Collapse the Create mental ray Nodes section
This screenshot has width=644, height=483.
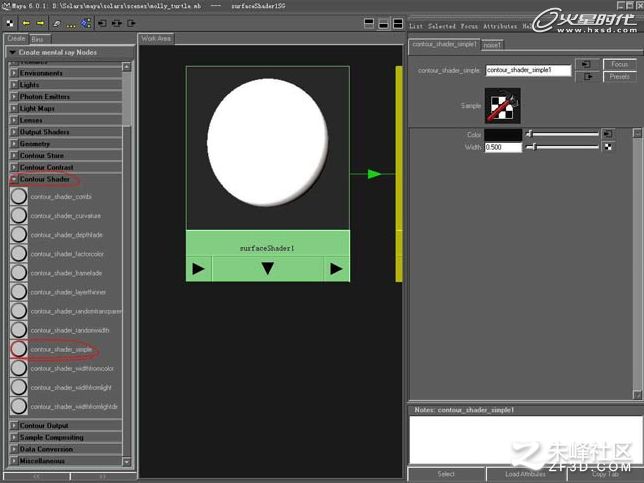point(12,53)
